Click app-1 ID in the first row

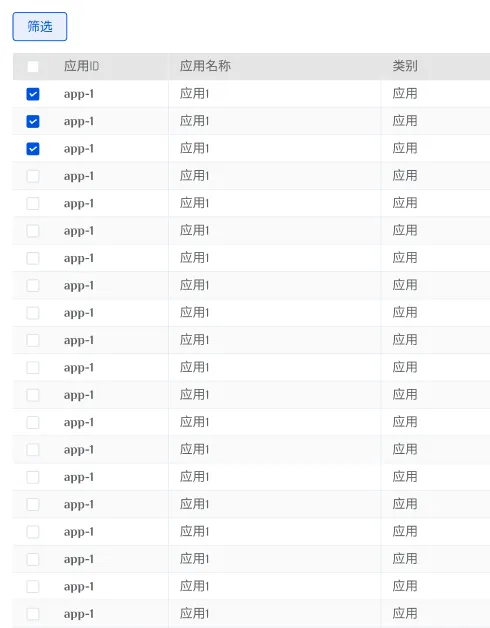pyautogui.click(x=79, y=95)
